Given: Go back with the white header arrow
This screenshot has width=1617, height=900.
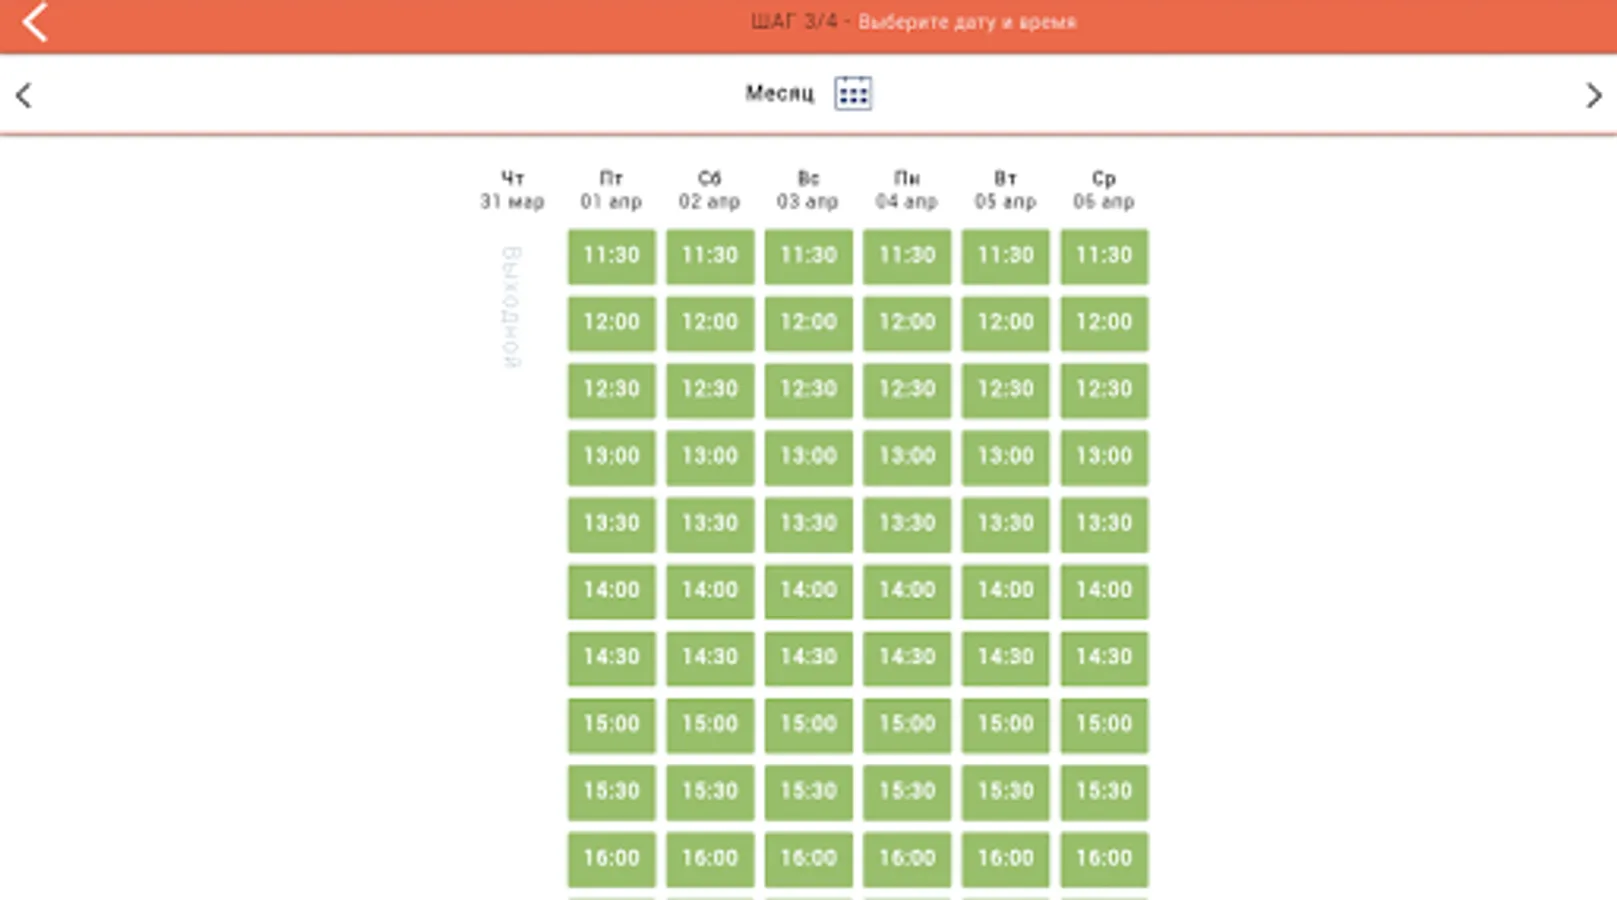Looking at the screenshot, I should pos(35,22).
